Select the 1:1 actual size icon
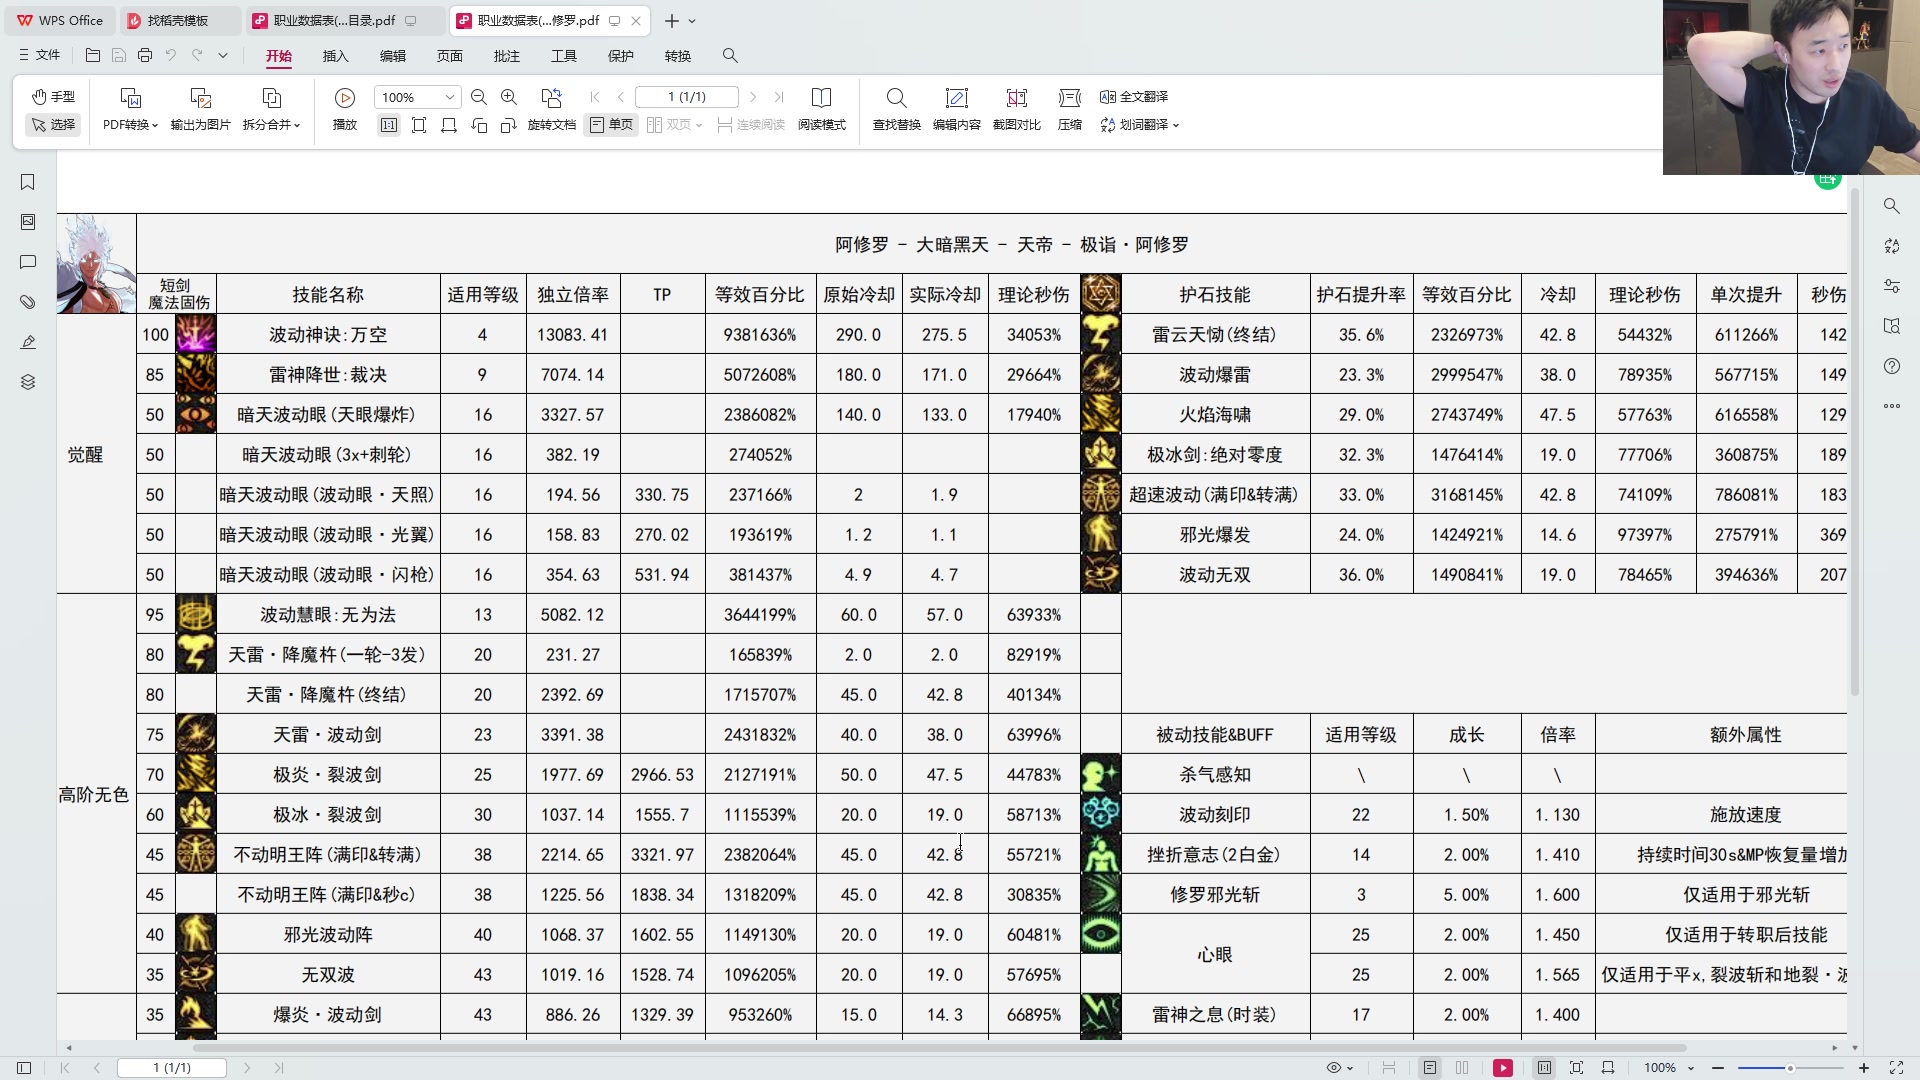The width and height of the screenshot is (1920, 1080). click(x=388, y=125)
